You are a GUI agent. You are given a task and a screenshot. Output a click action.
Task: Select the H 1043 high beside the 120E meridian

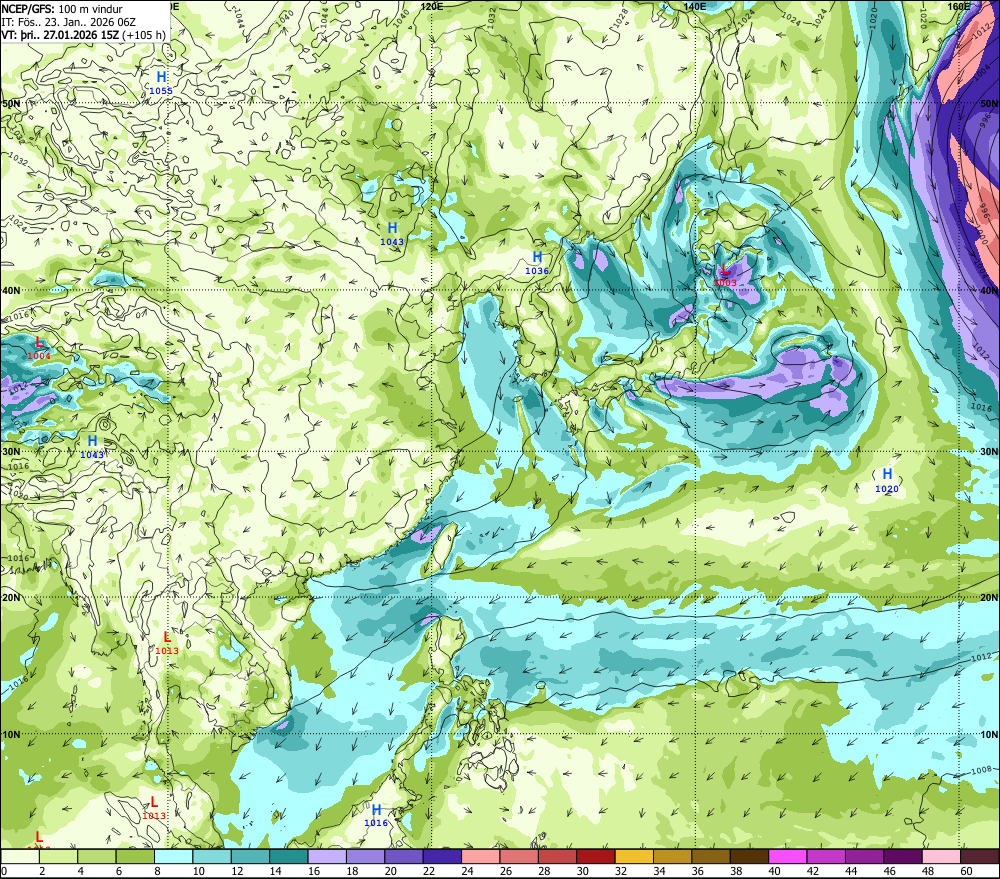(392, 234)
